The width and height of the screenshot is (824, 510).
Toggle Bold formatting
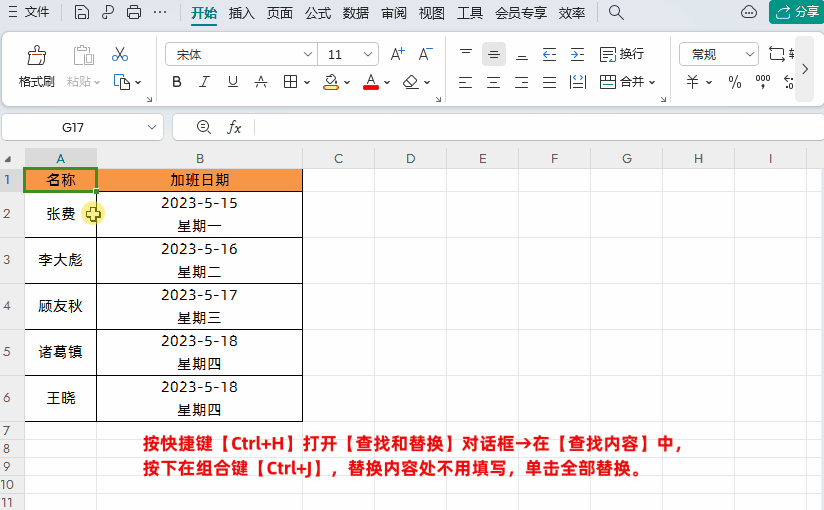pos(177,82)
